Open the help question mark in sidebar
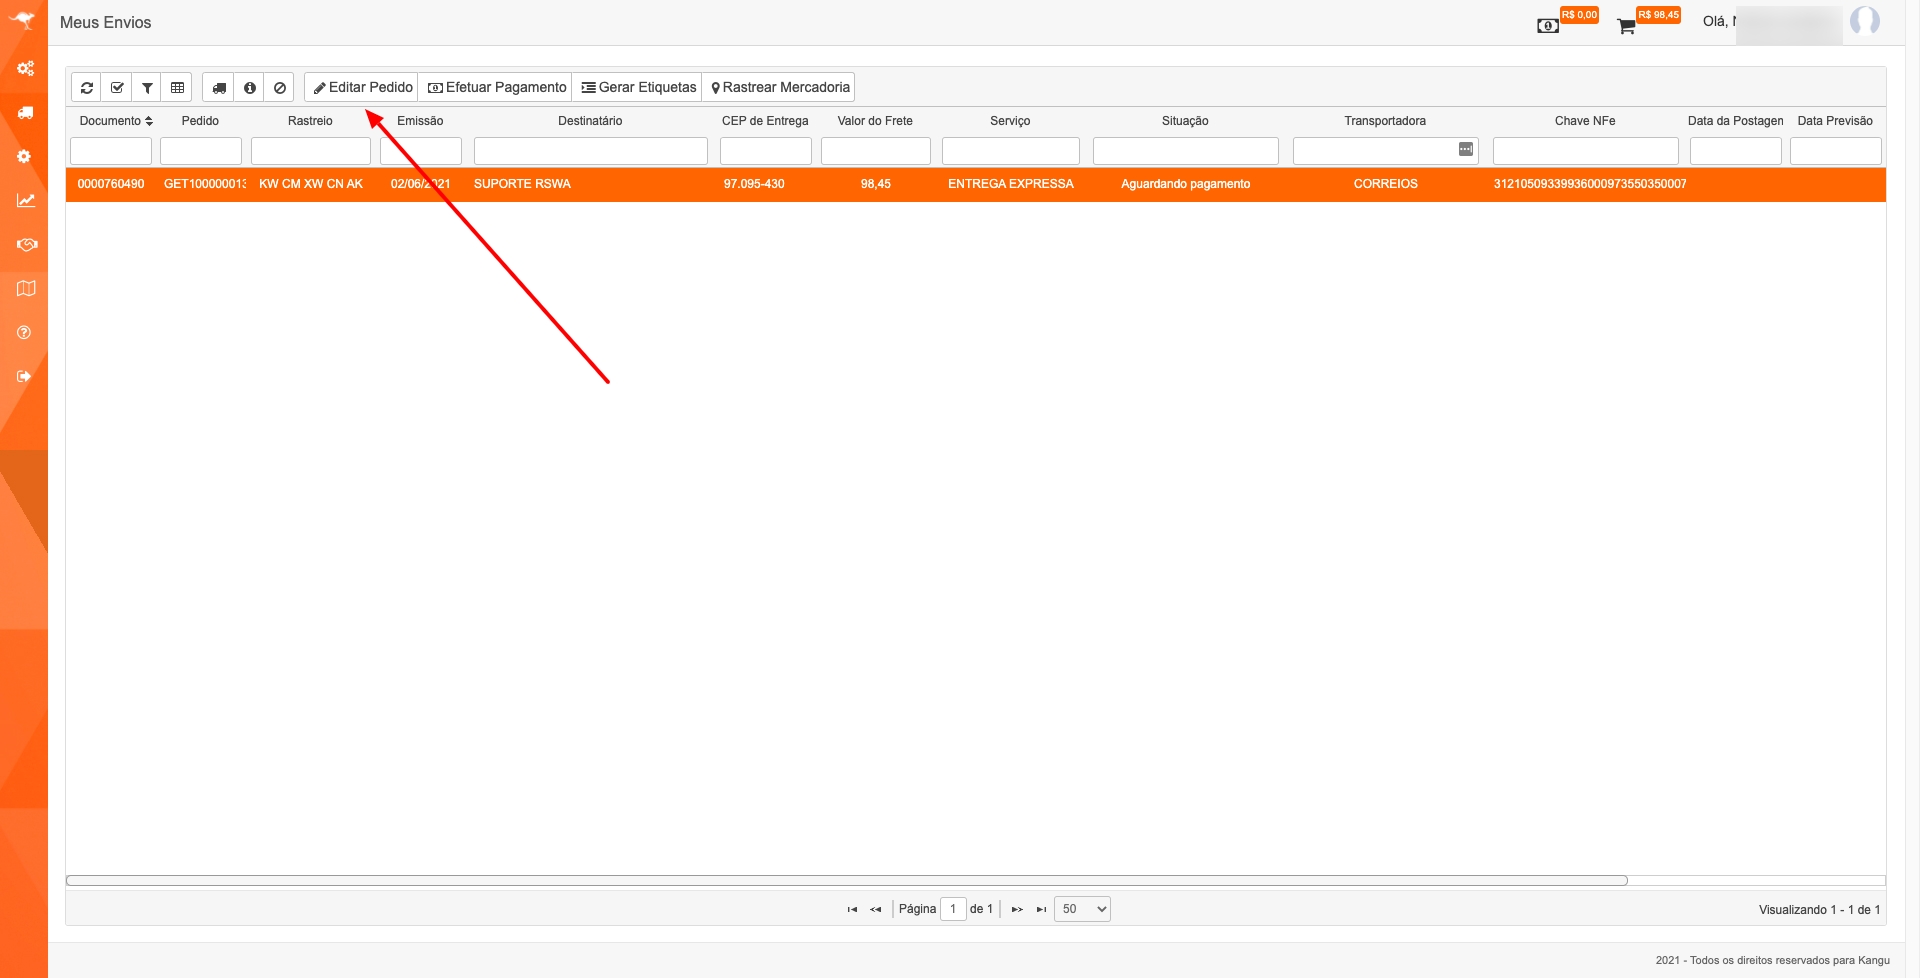 25,333
